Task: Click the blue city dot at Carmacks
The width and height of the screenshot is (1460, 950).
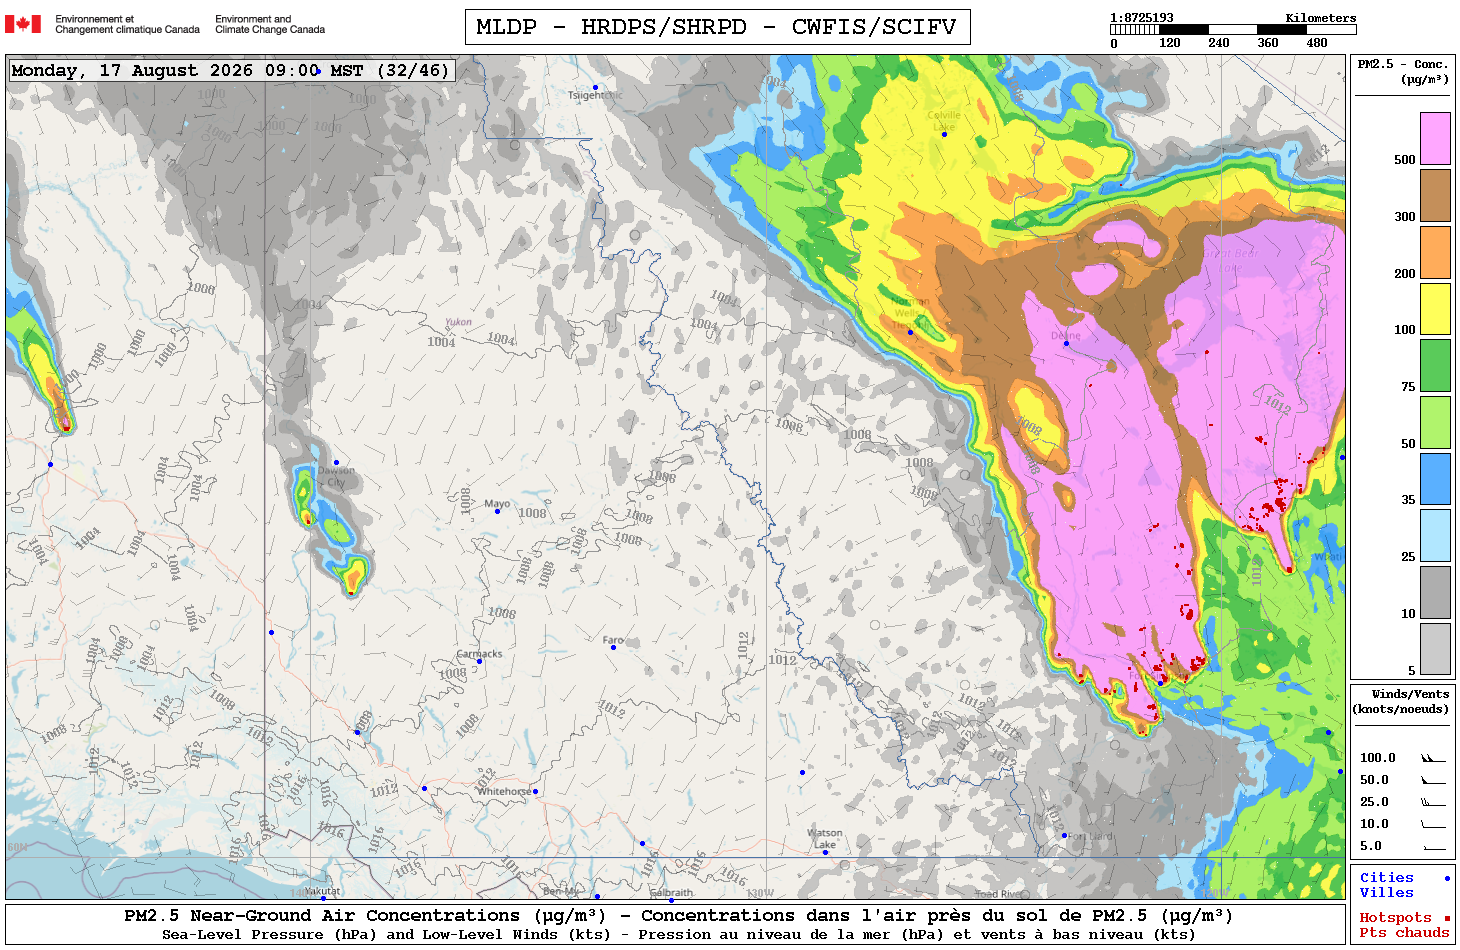Action: [x=479, y=661]
